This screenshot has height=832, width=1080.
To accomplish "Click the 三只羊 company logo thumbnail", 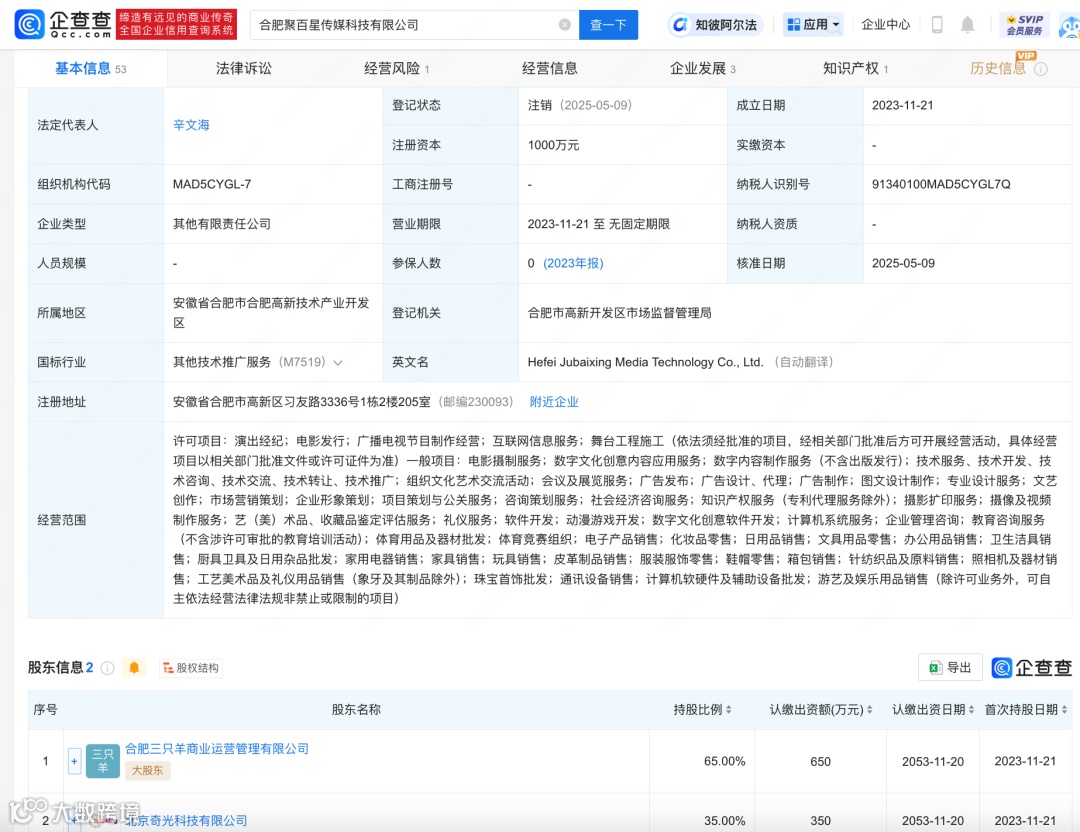I will (x=103, y=761).
